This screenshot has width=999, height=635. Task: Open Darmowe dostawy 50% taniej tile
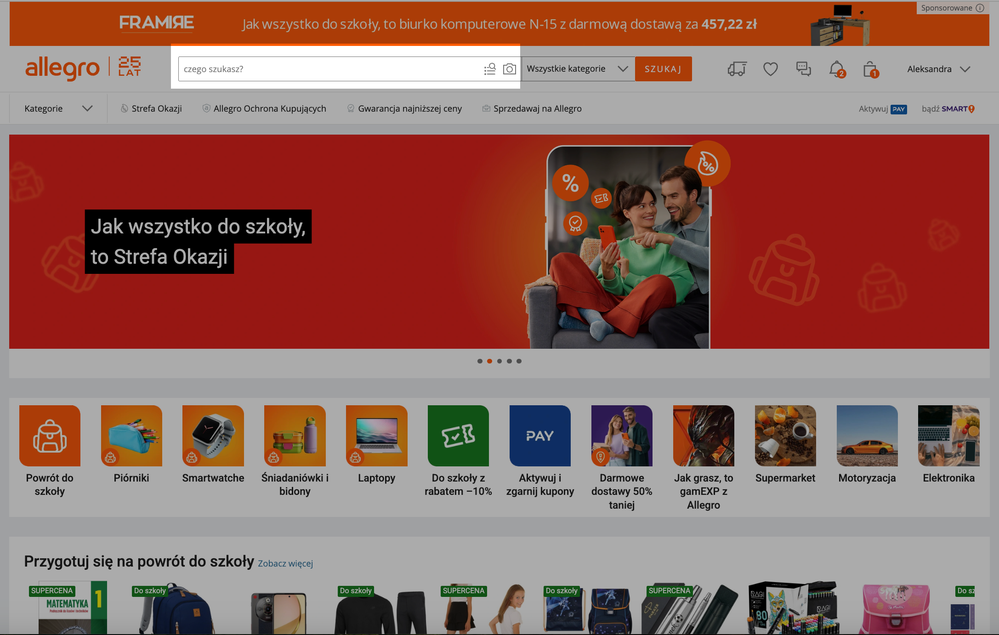(x=621, y=458)
